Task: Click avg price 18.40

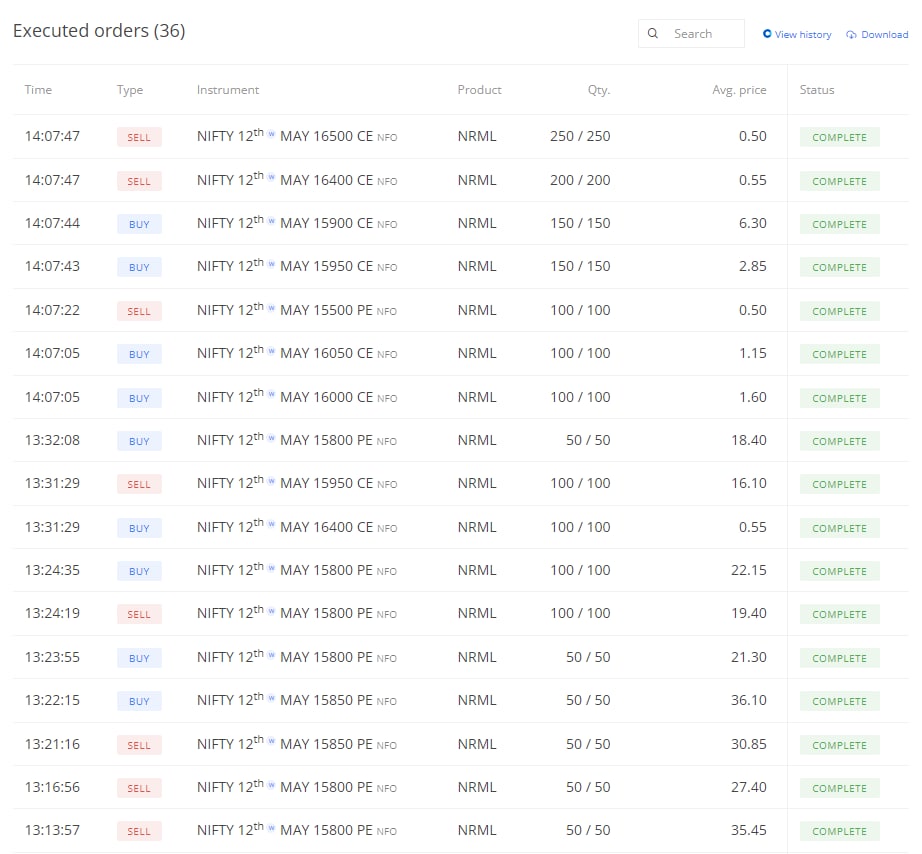Action: point(749,440)
